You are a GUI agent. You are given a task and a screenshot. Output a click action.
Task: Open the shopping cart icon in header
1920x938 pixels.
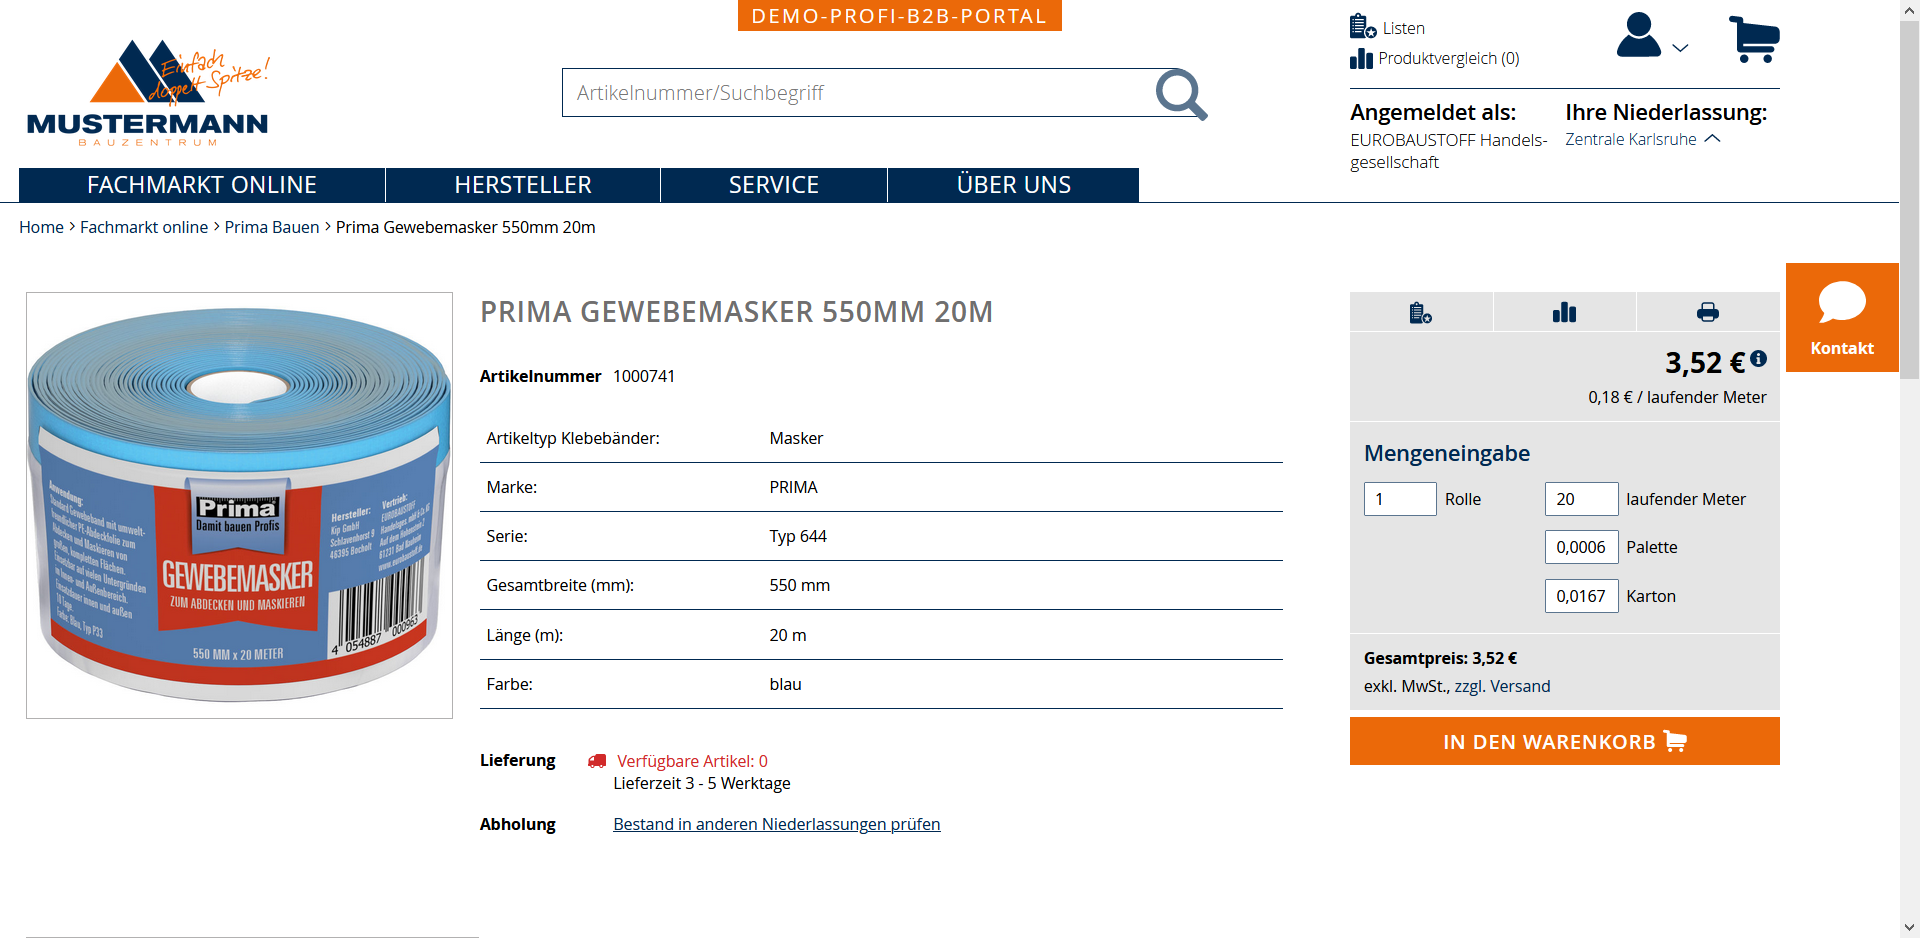tap(1754, 39)
